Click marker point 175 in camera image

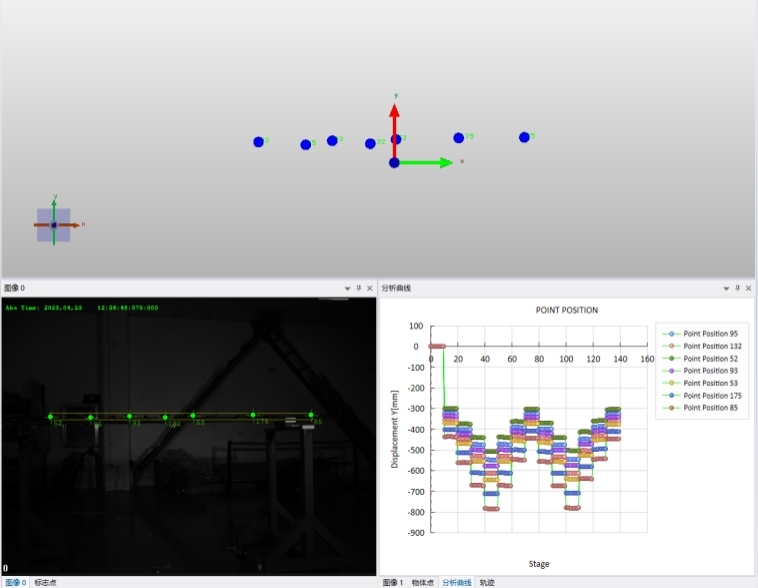tap(253, 415)
